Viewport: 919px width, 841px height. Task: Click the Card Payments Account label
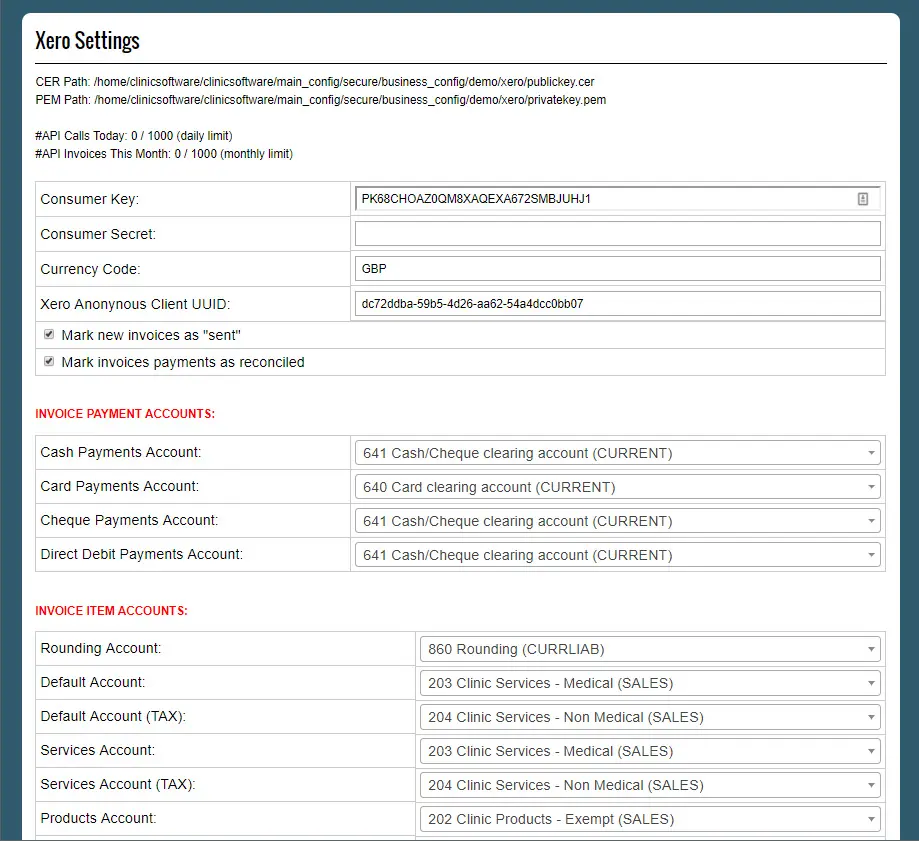(x=120, y=486)
